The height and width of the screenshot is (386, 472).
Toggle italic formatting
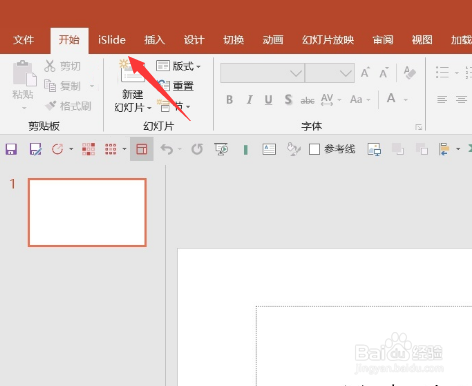coord(249,99)
